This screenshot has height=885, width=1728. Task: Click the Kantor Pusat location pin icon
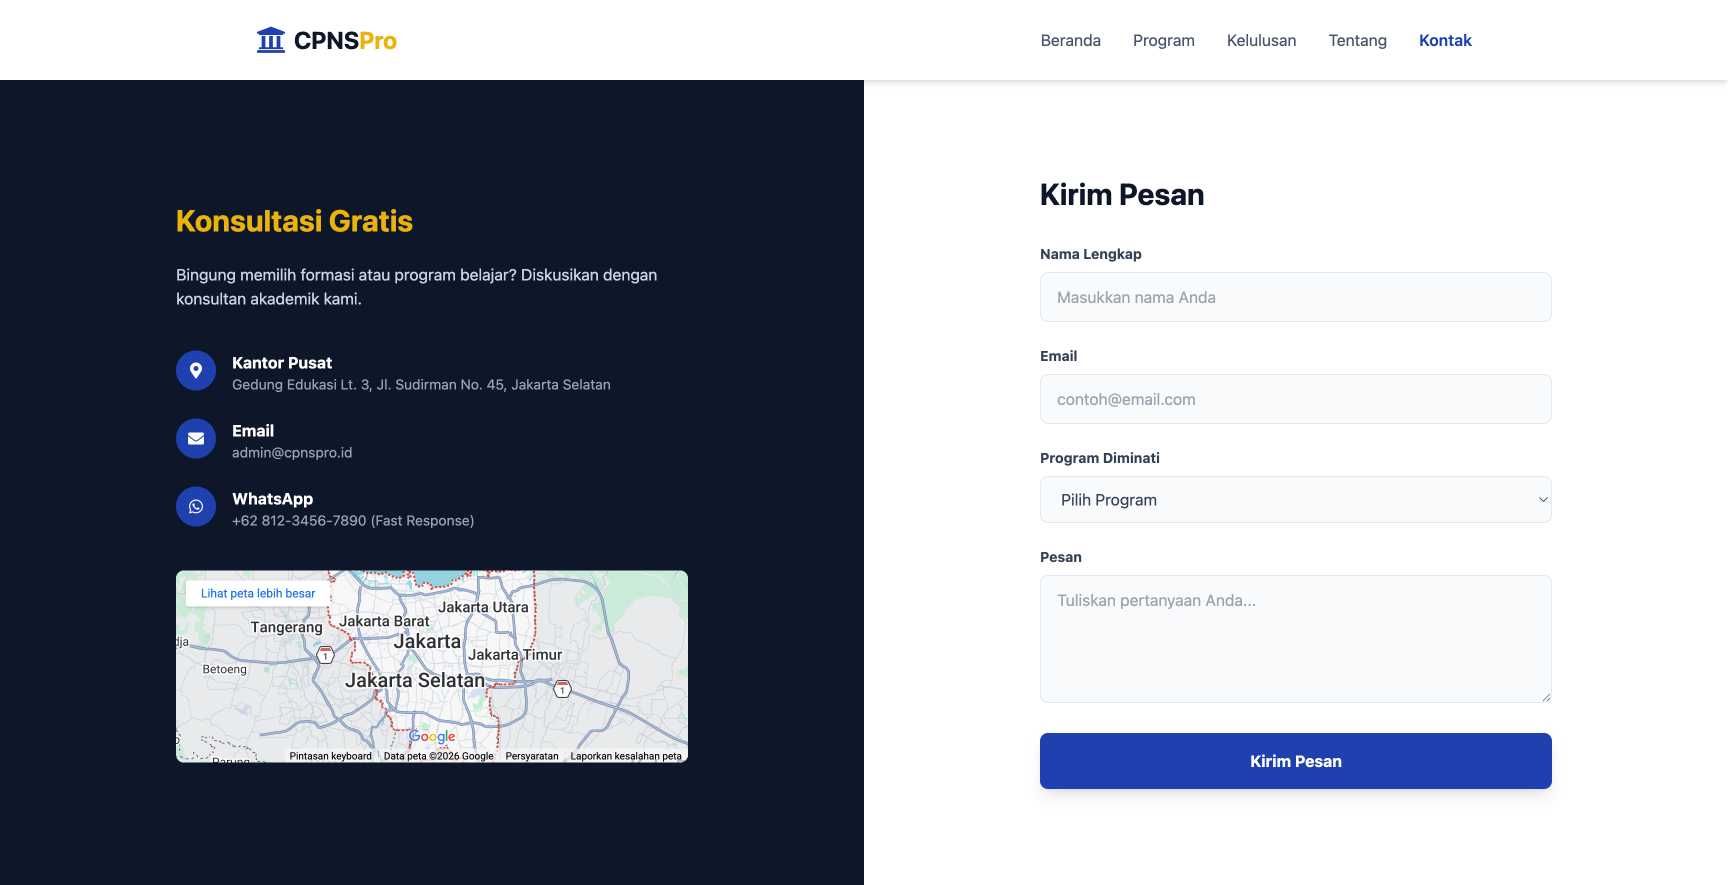pyautogui.click(x=196, y=371)
